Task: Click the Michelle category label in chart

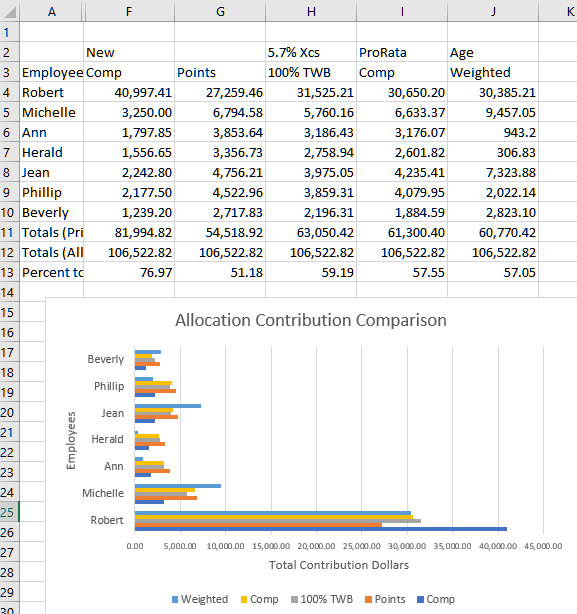Action: coord(103,493)
